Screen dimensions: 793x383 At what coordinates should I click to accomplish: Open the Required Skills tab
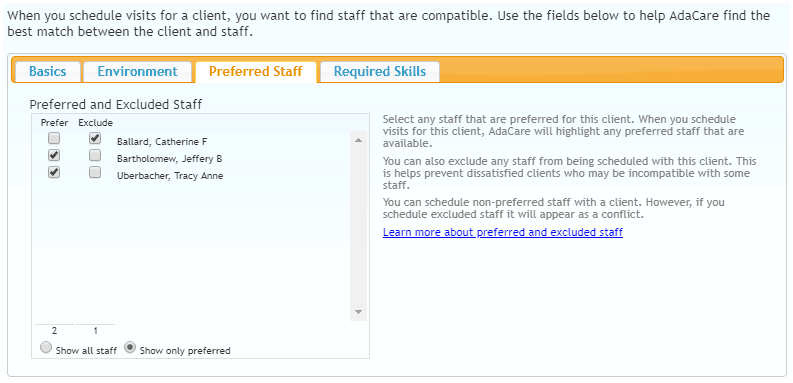(x=380, y=71)
